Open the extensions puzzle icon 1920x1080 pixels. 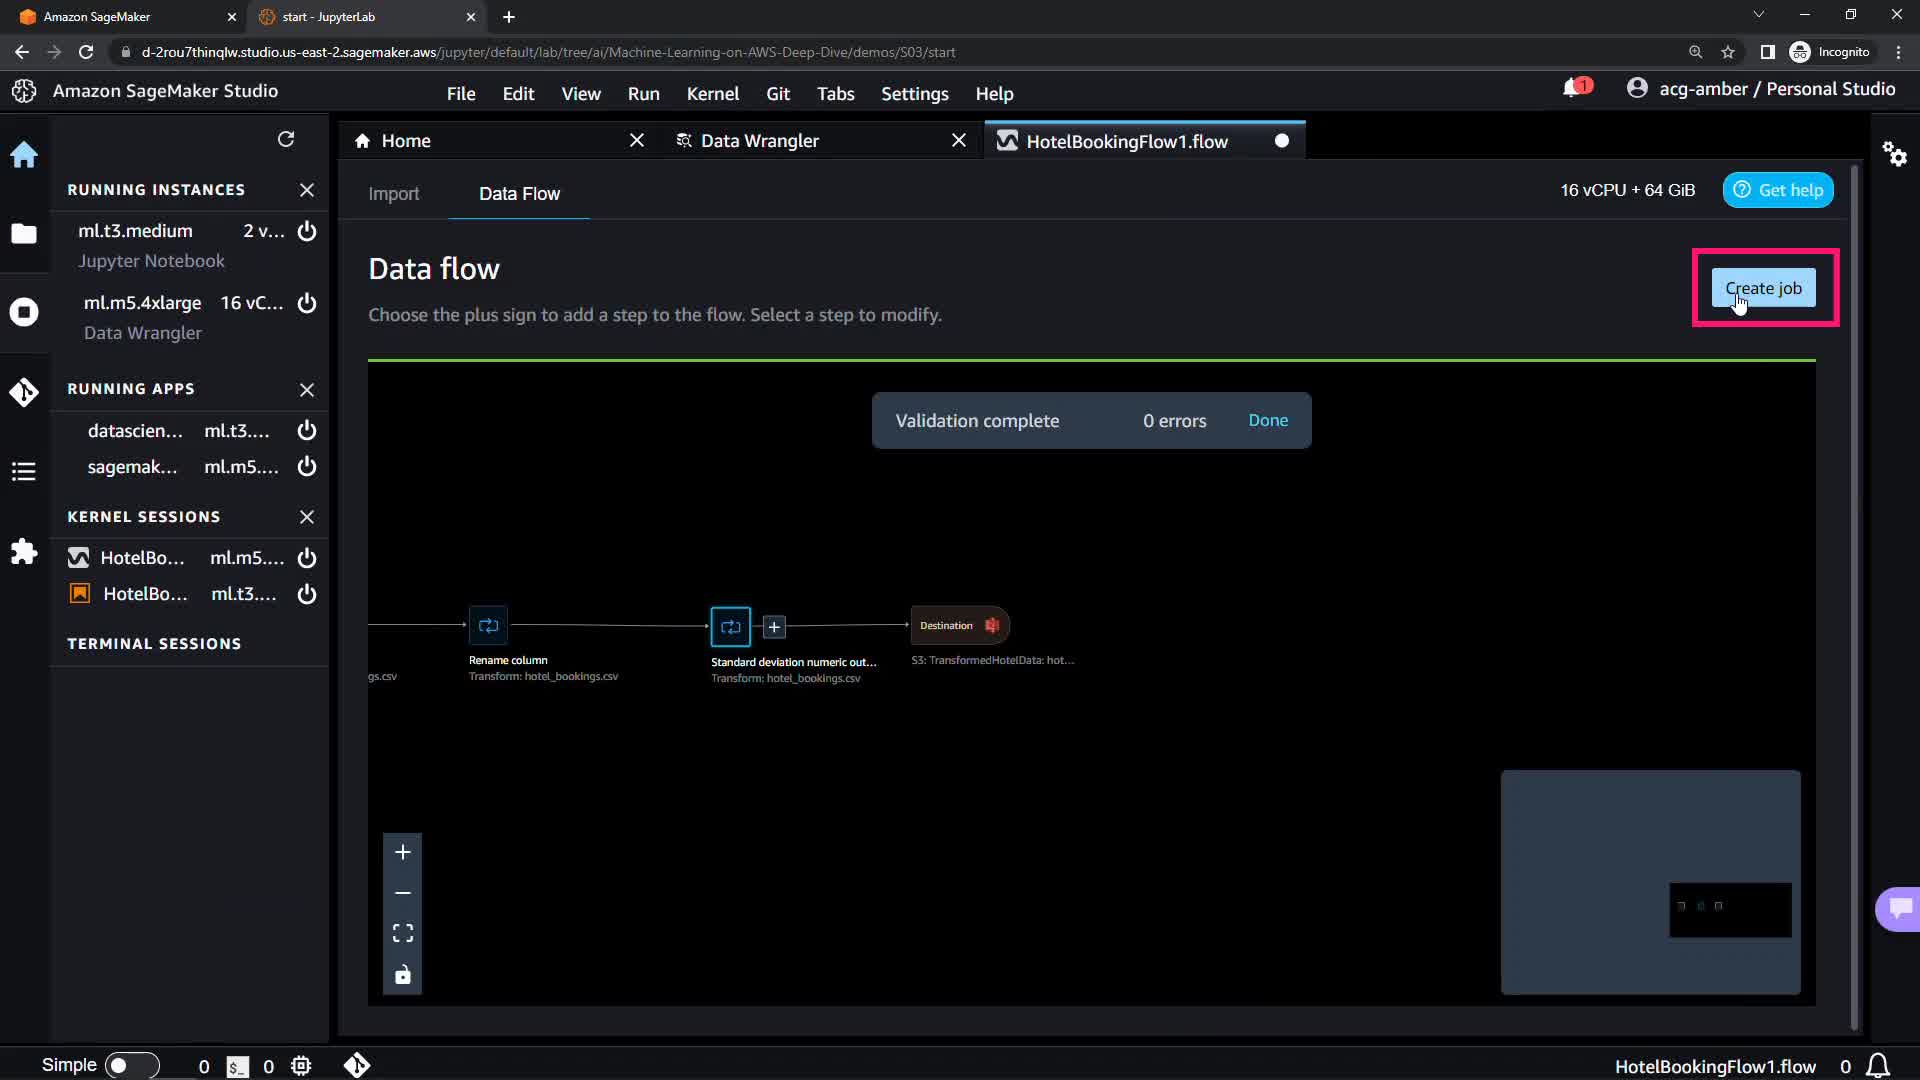[24, 552]
